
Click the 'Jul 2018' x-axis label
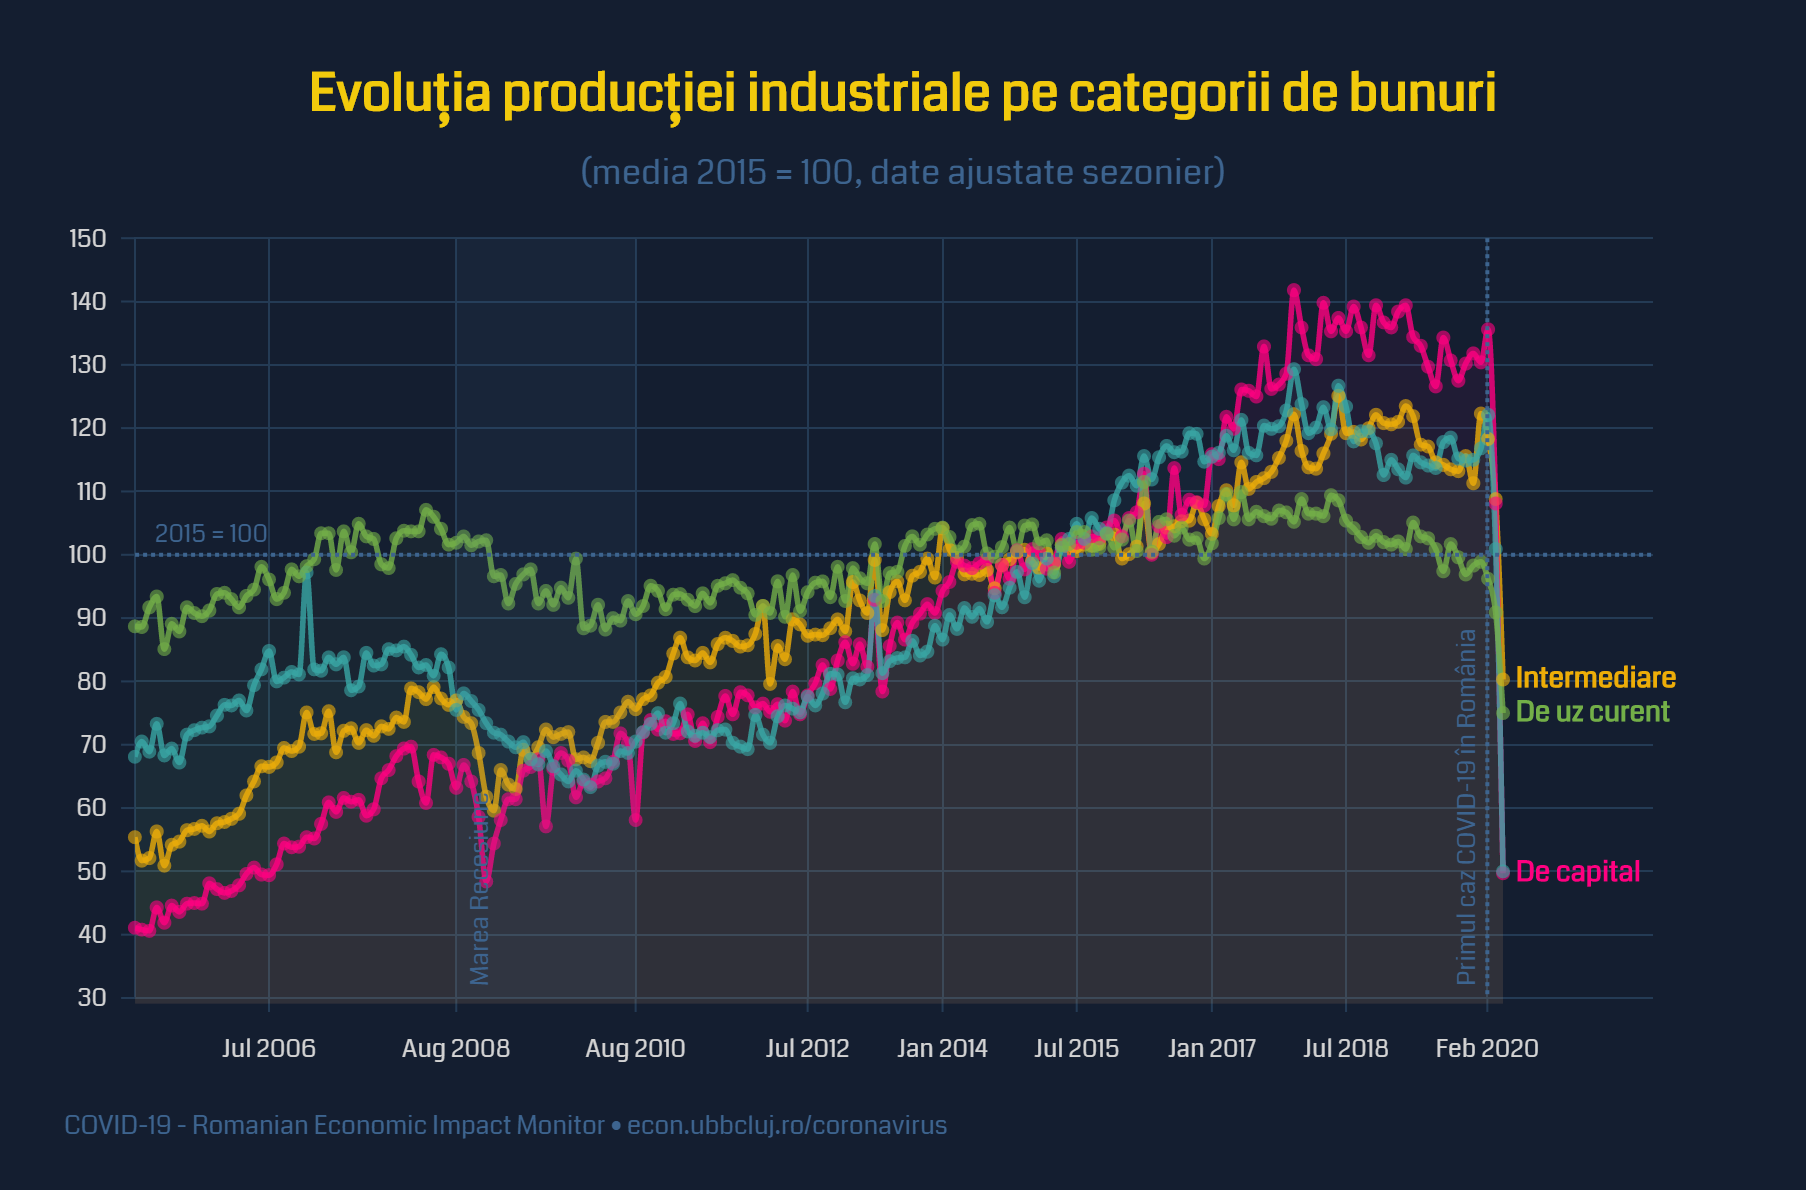click(x=1345, y=1049)
